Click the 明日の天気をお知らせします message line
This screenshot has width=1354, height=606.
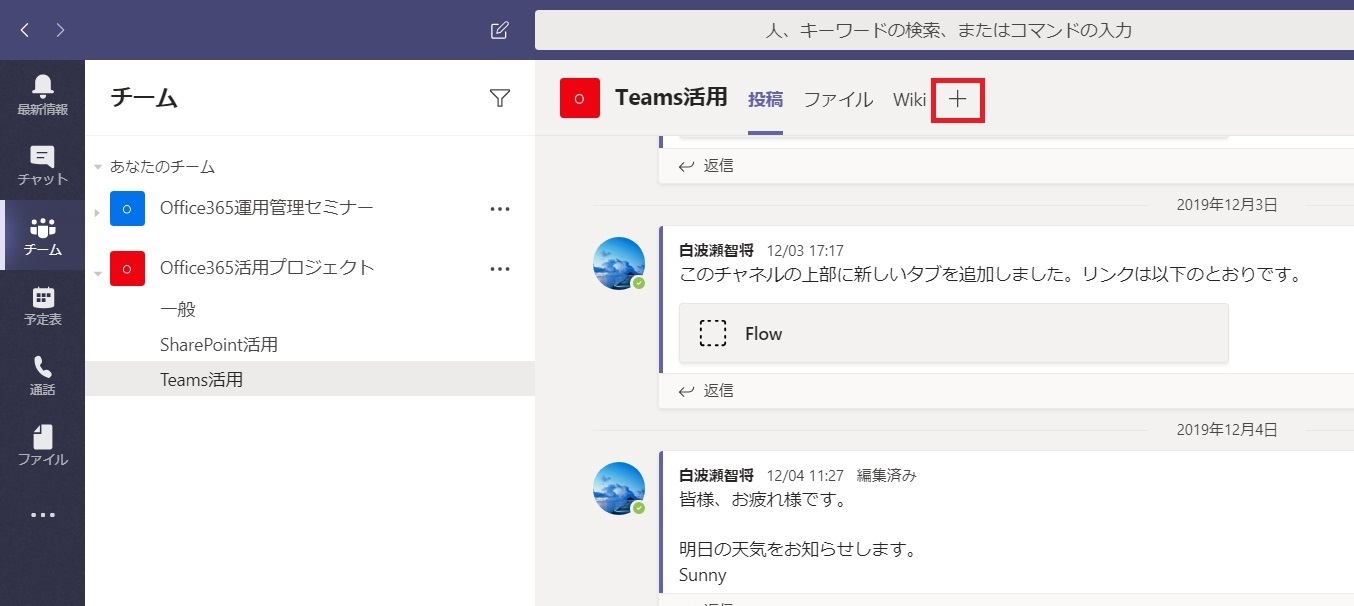(798, 549)
